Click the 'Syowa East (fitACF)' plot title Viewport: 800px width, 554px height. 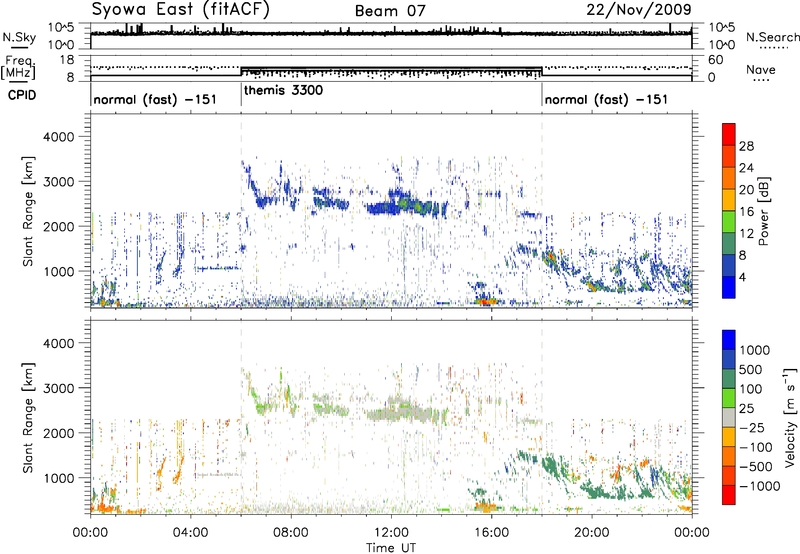click(181, 10)
